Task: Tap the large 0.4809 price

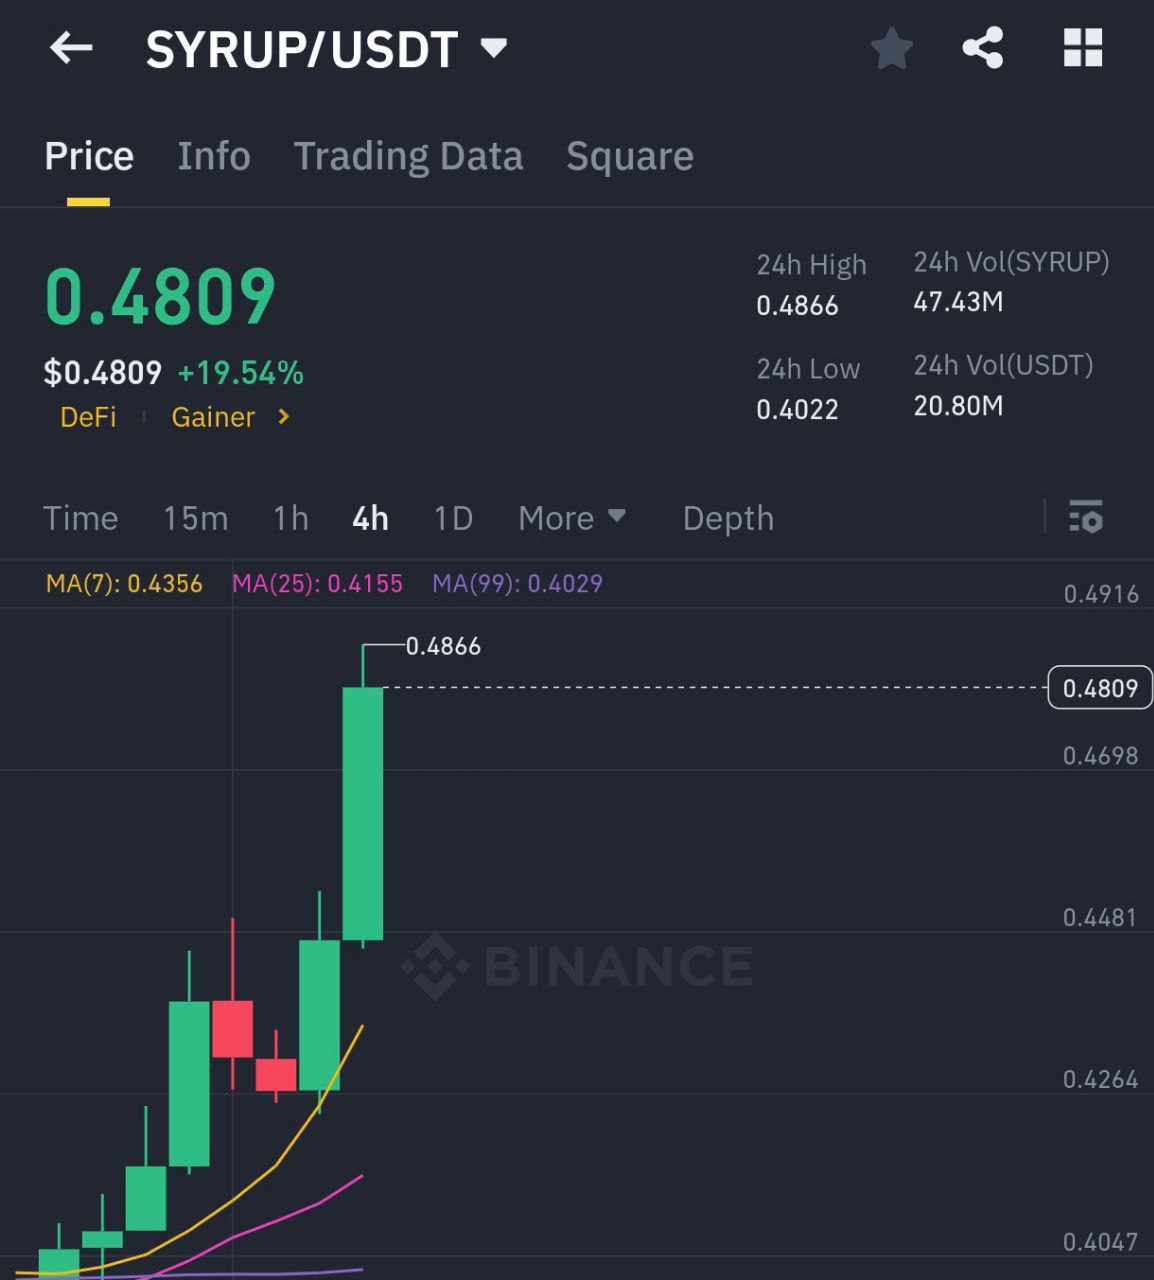Action: [x=160, y=297]
